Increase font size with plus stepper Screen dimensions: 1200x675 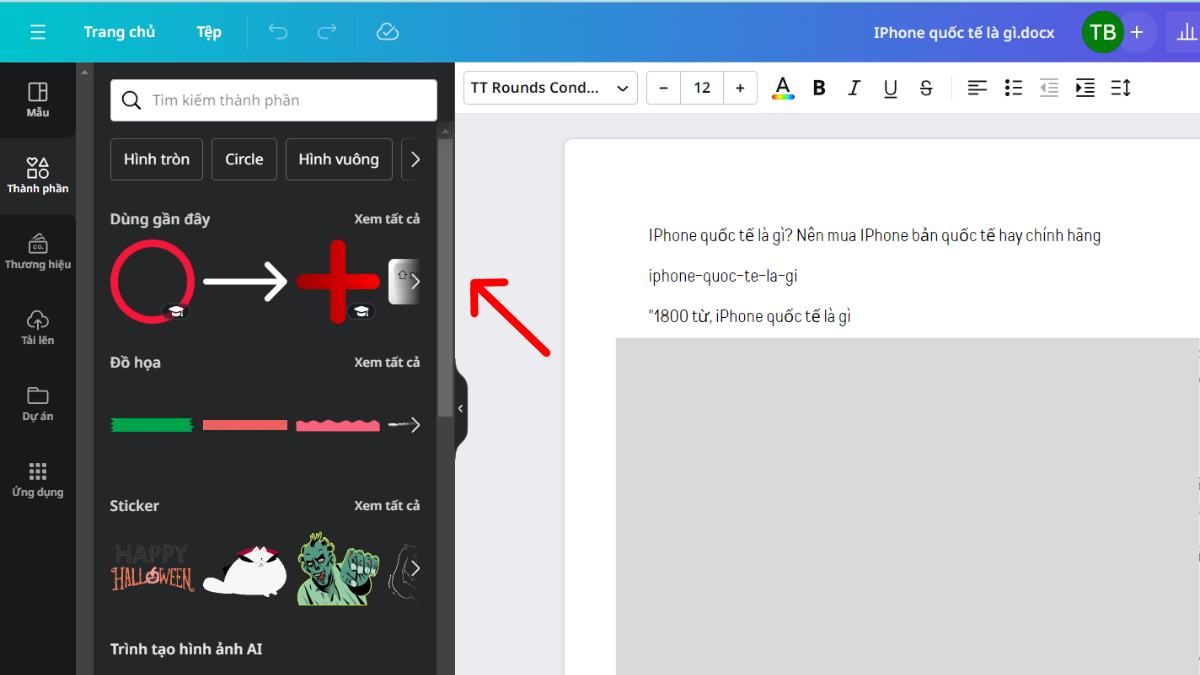(x=740, y=88)
